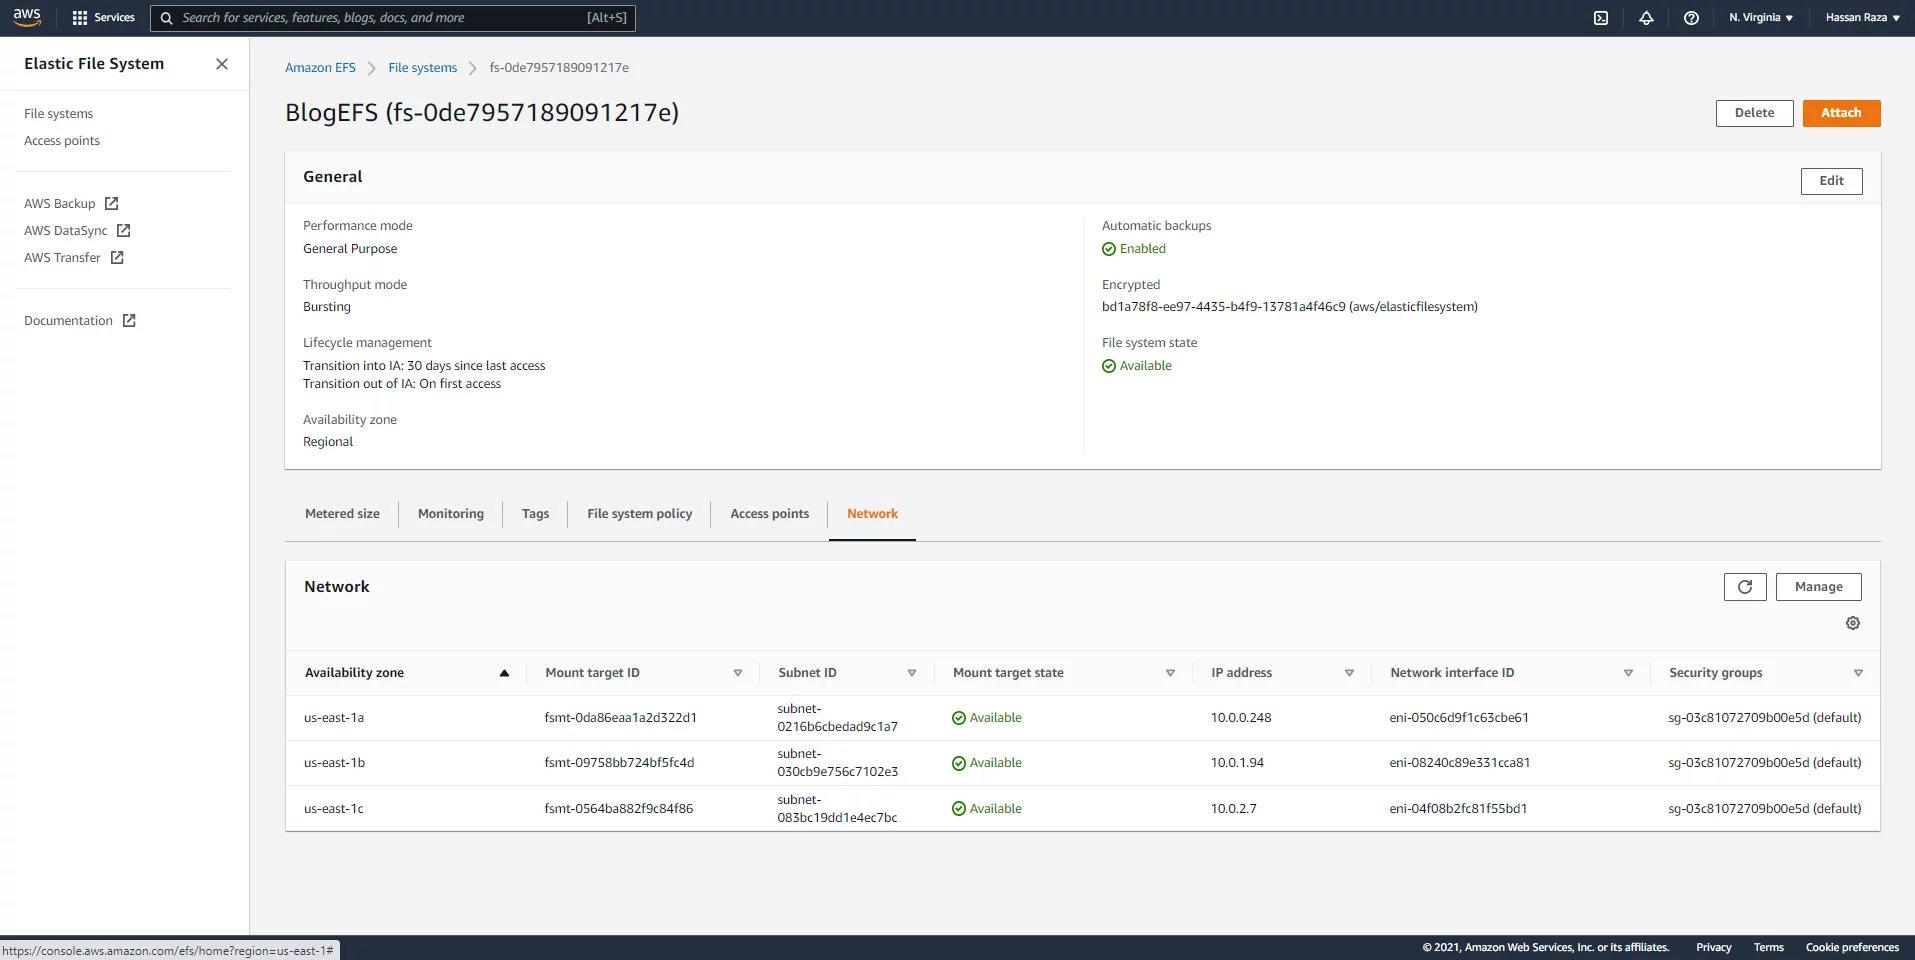This screenshot has height=960, width=1915.
Task: Click the search magnifier icon
Action: click(167, 18)
